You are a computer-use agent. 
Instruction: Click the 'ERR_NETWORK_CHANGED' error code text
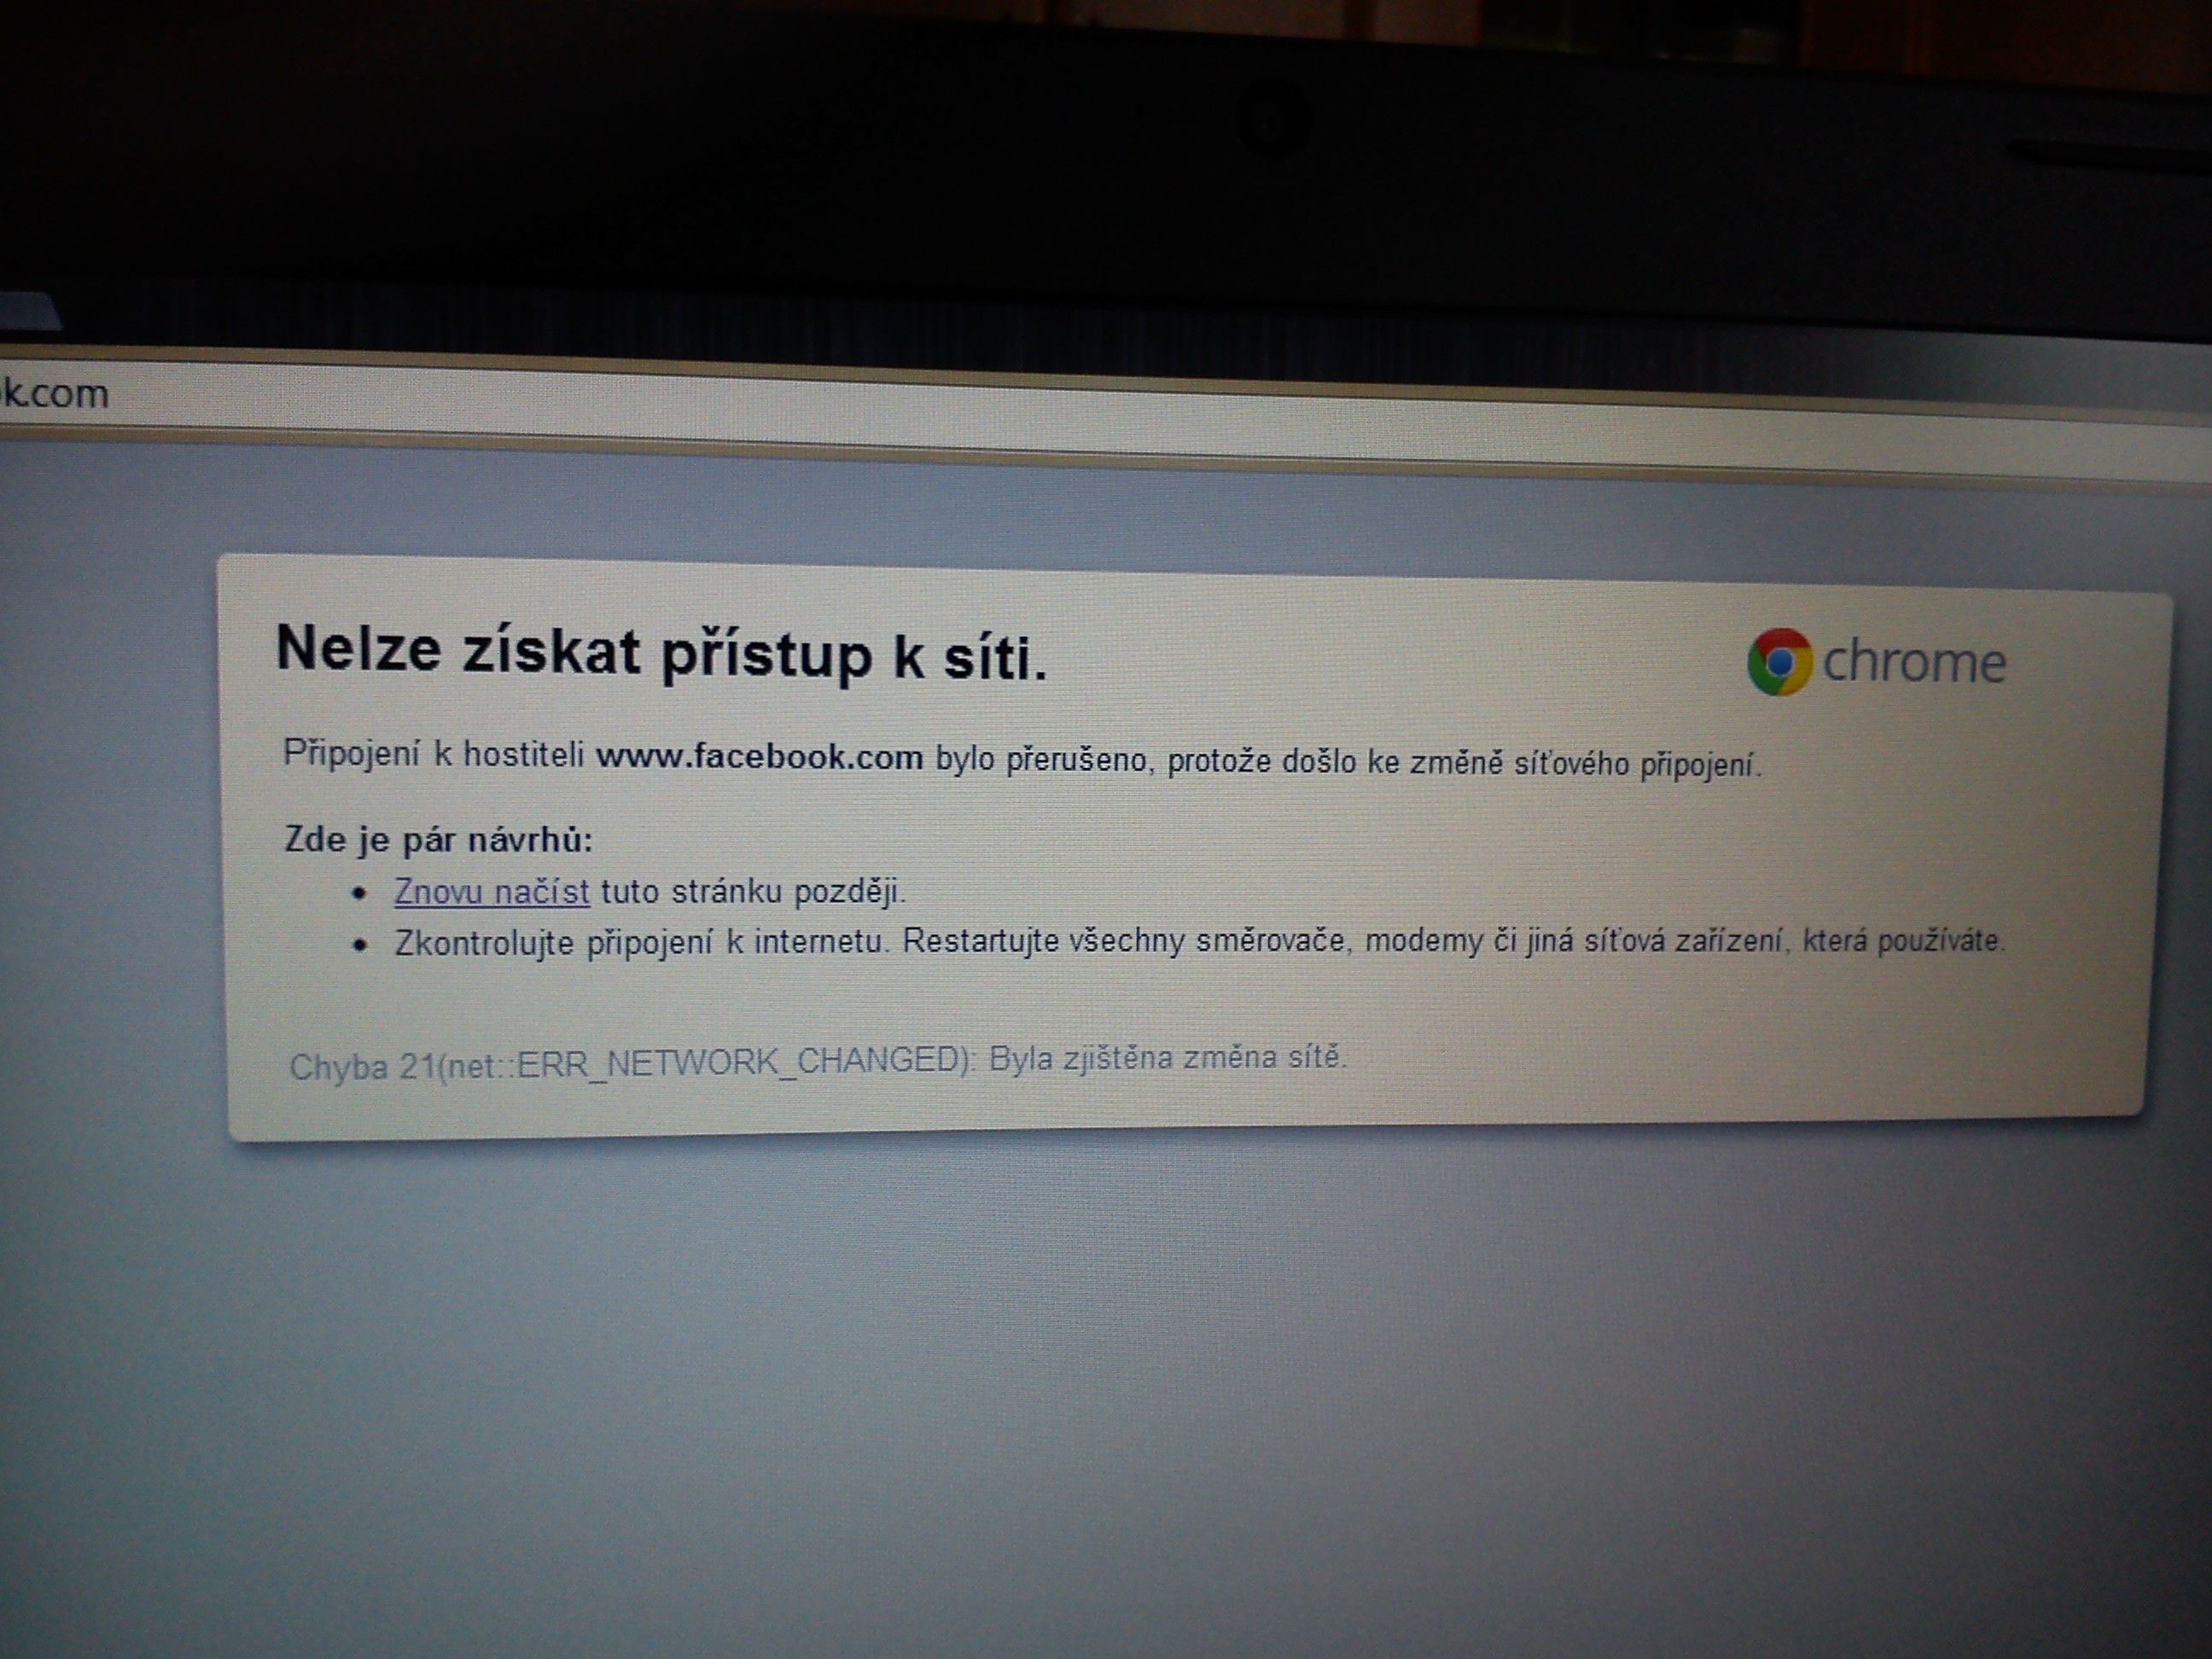pos(738,1062)
